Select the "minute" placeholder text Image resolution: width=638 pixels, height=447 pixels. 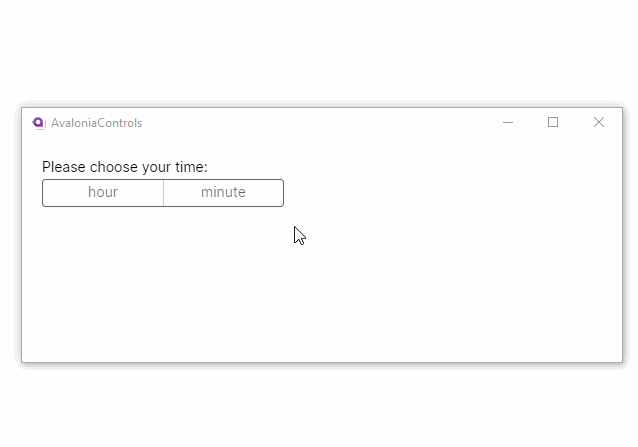[223, 193]
